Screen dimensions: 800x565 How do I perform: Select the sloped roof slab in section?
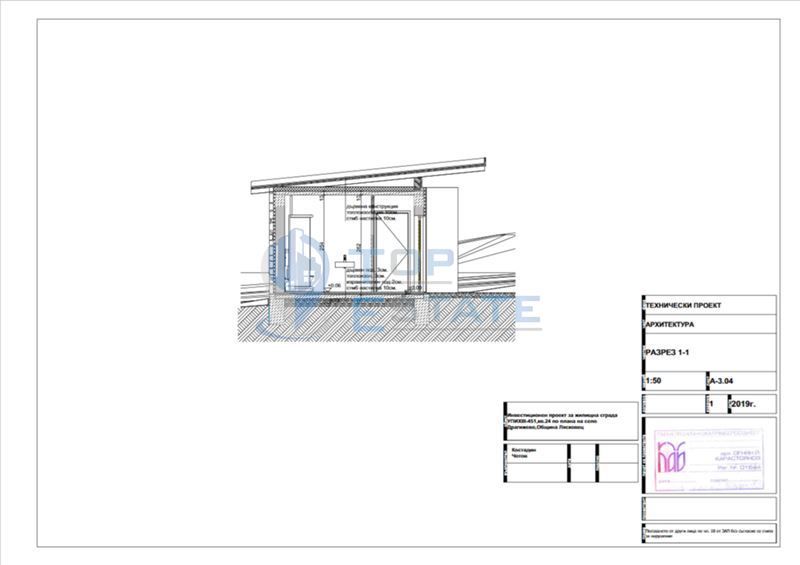coord(368,175)
